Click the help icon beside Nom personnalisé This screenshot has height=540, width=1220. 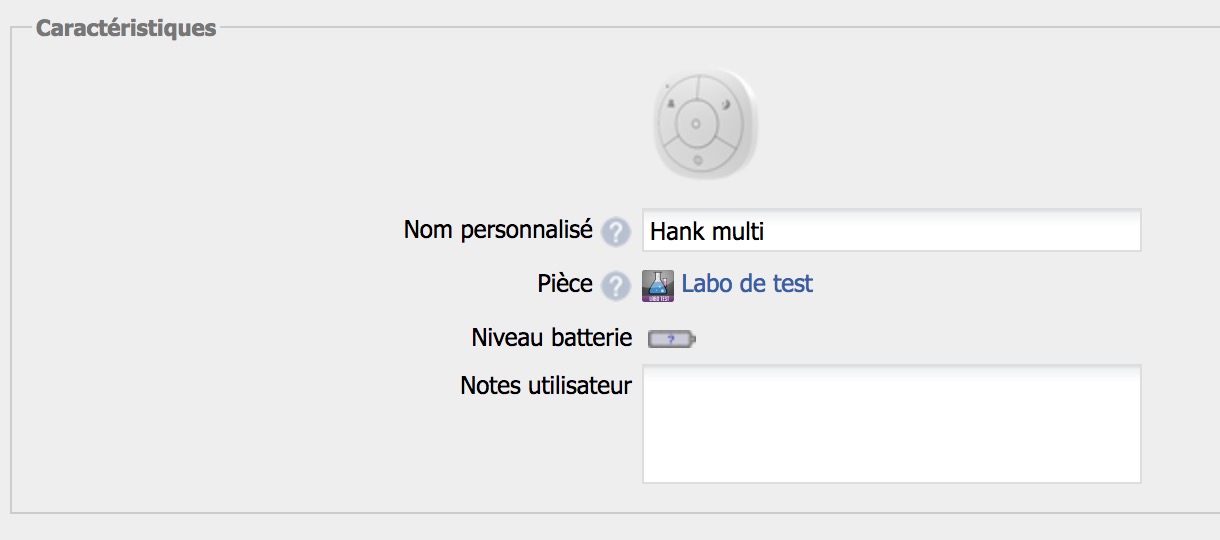point(616,233)
